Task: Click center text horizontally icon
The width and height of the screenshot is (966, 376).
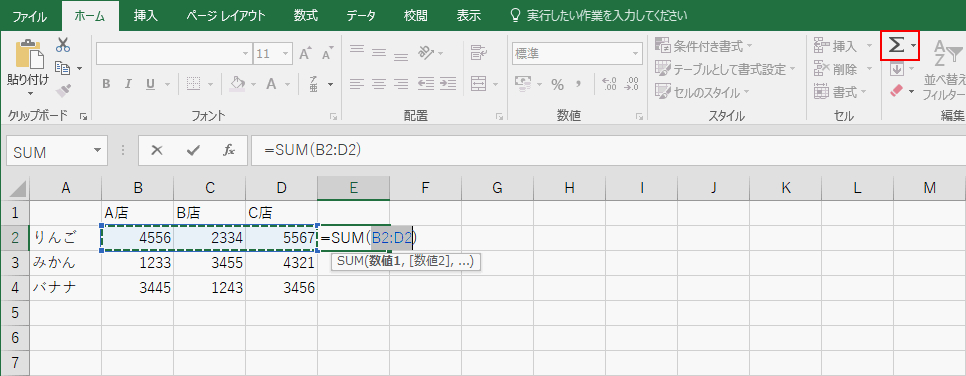Action: coord(379,84)
